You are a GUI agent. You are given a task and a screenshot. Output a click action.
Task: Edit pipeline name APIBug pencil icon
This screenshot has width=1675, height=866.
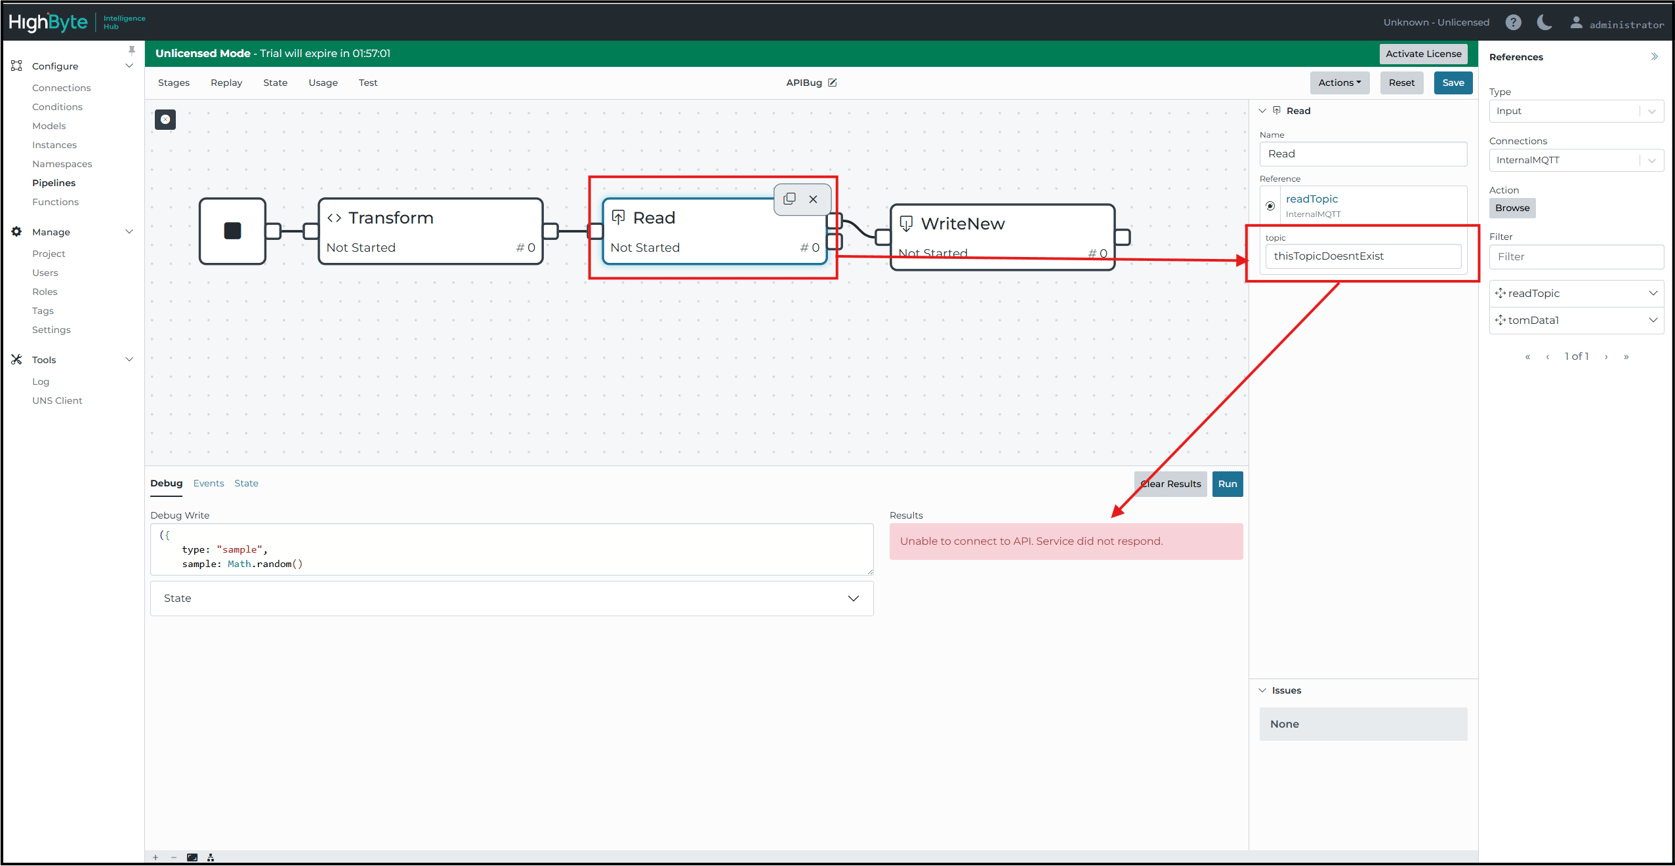pos(832,83)
